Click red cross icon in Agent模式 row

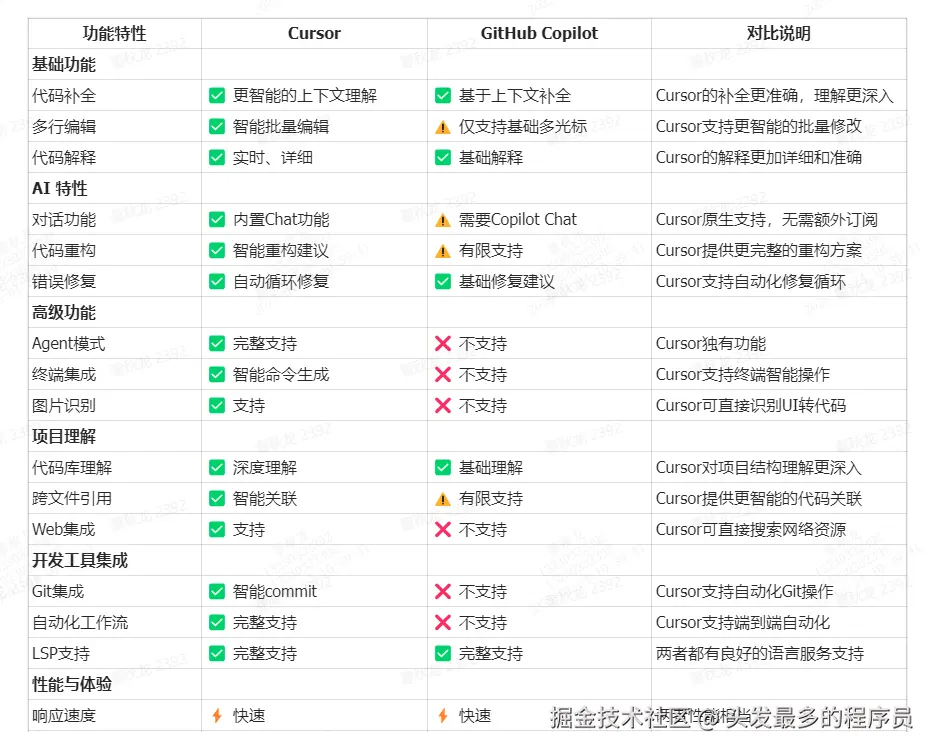(443, 343)
